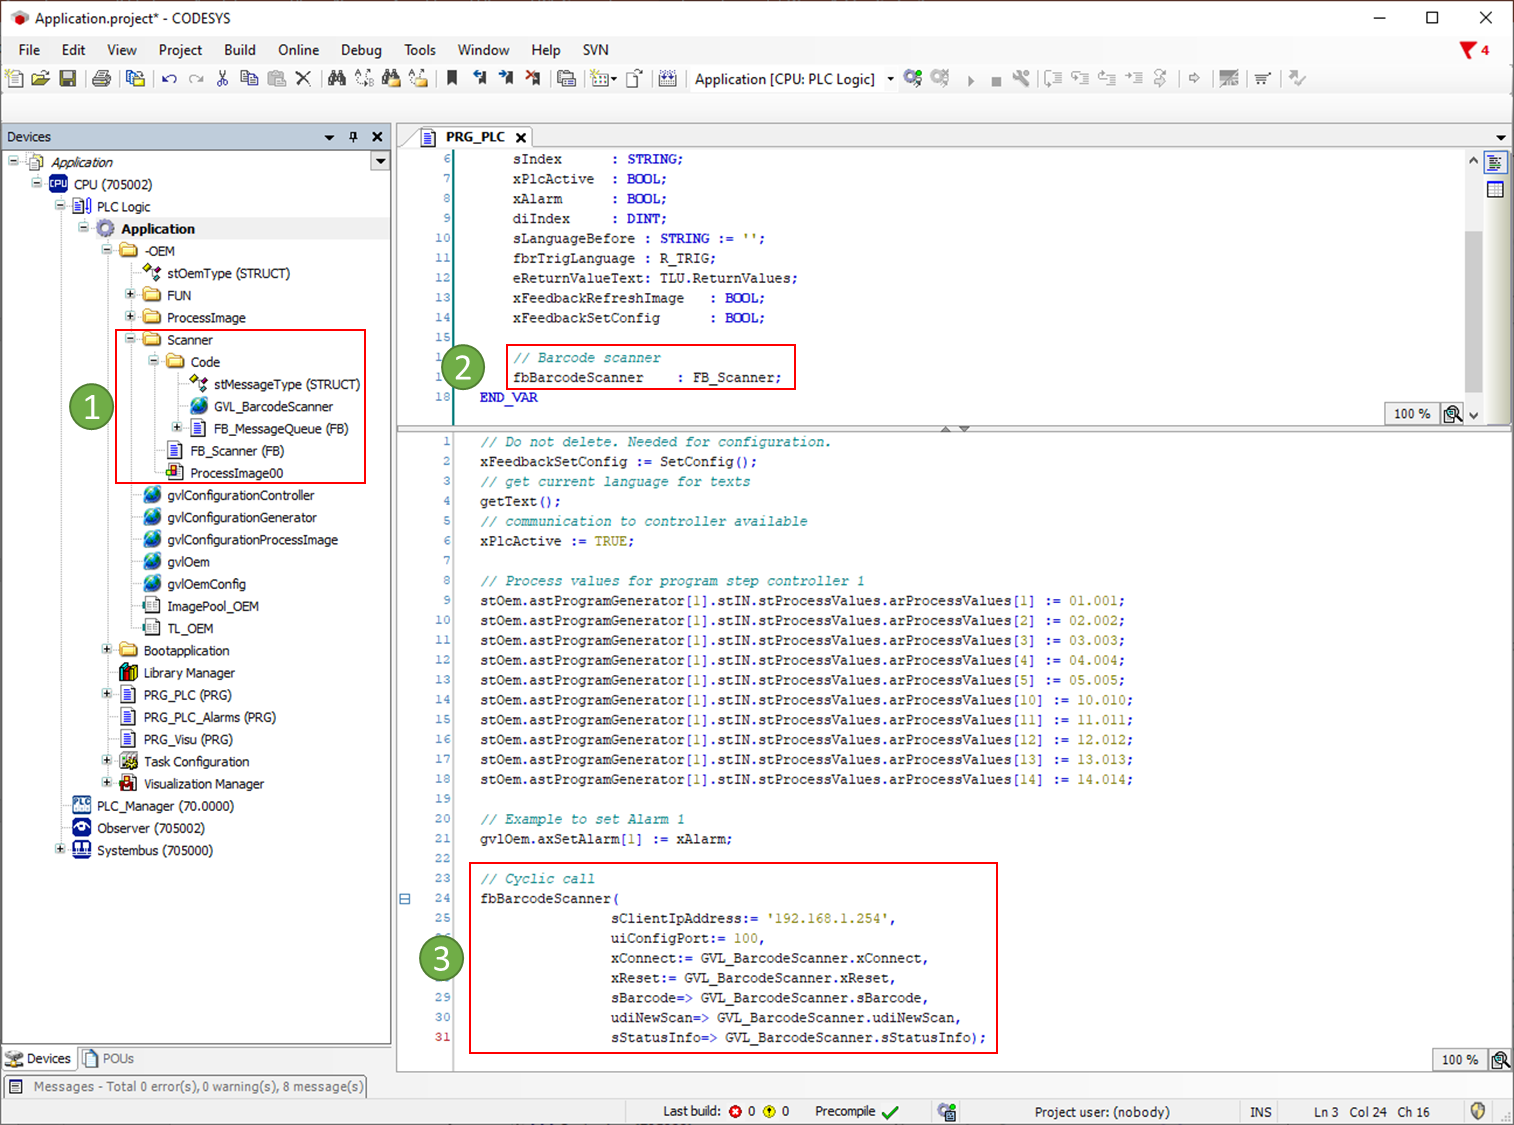Undo the last edit

(169, 78)
